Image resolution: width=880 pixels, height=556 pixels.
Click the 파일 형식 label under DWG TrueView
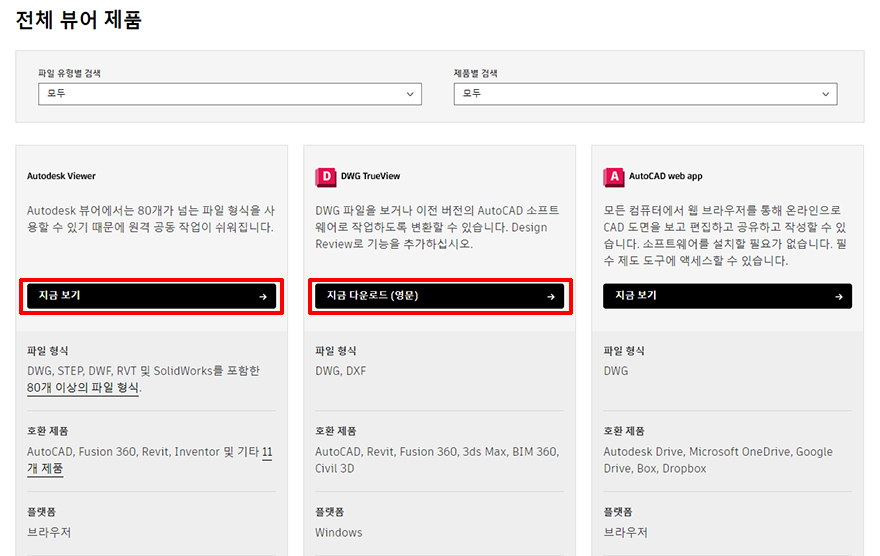[x=336, y=351]
